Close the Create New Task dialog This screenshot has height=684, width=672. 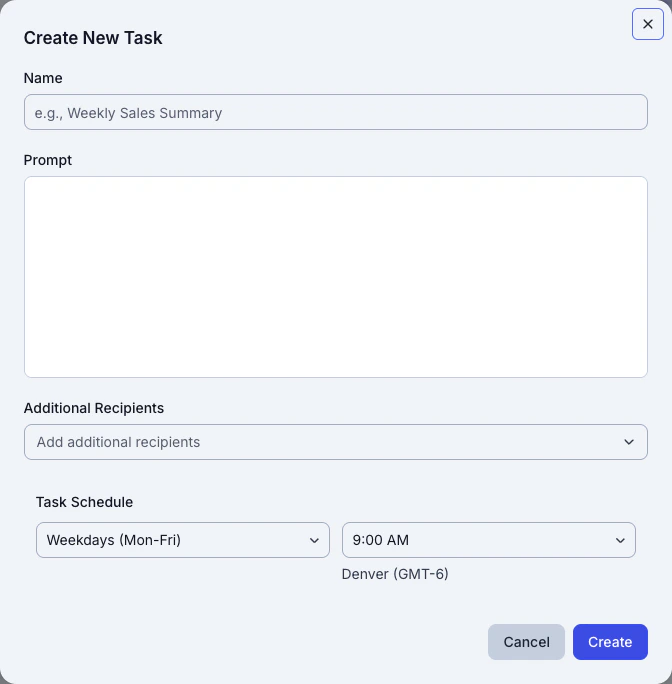click(648, 24)
